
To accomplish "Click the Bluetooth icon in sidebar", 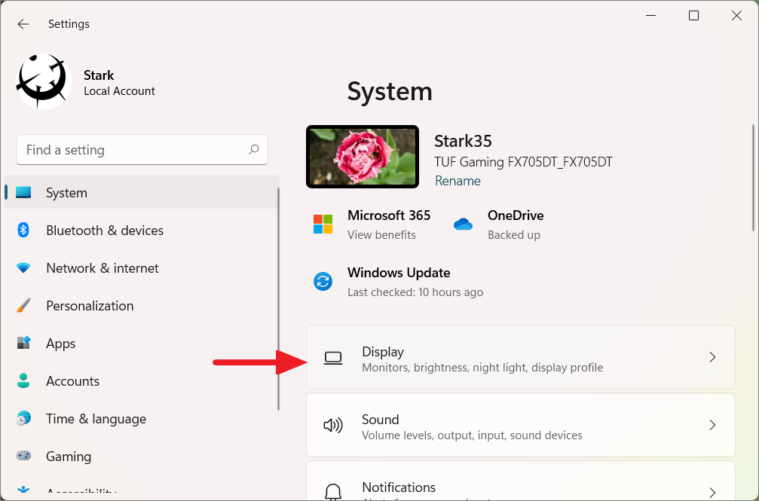I will click(x=23, y=230).
